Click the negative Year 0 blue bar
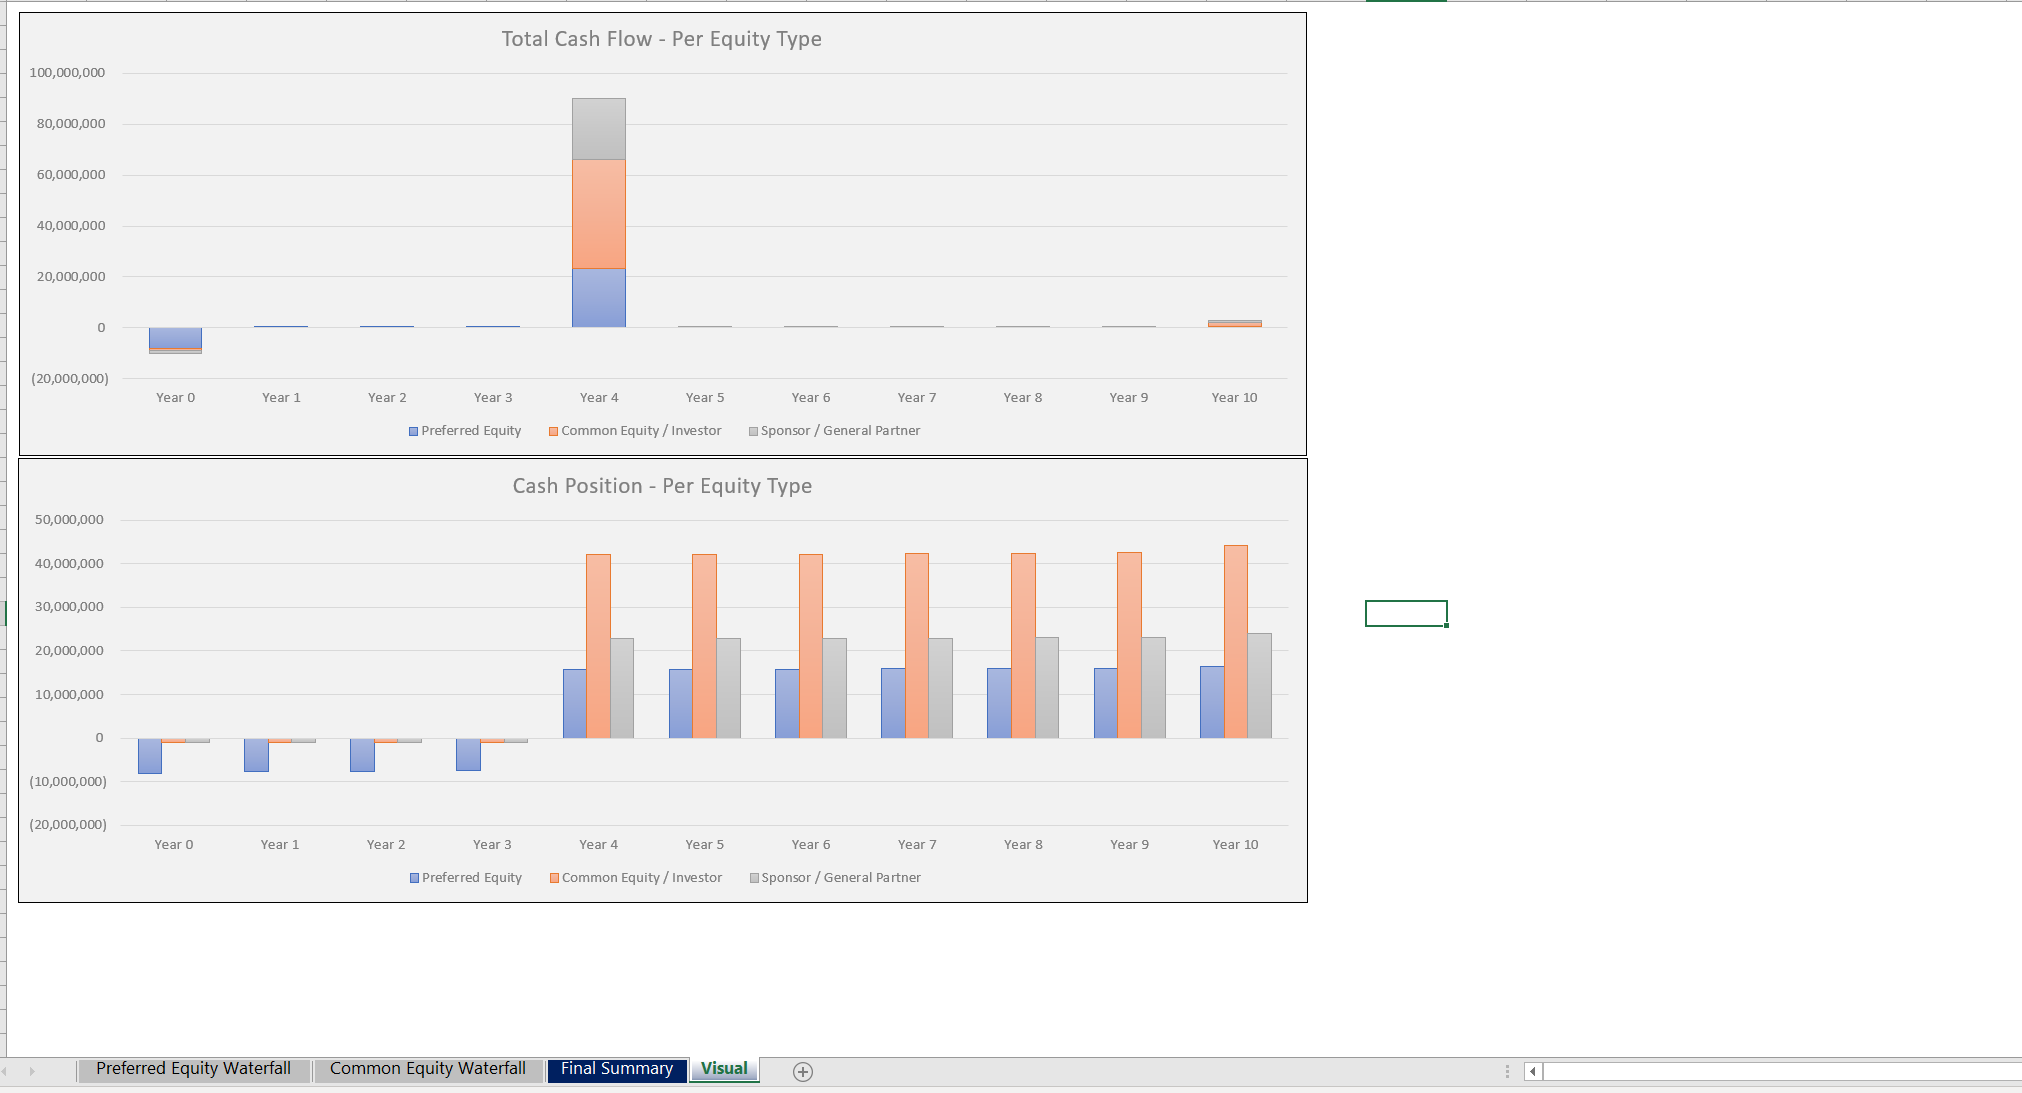This screenshot has height=1093, width=2022. pos(175,340)
